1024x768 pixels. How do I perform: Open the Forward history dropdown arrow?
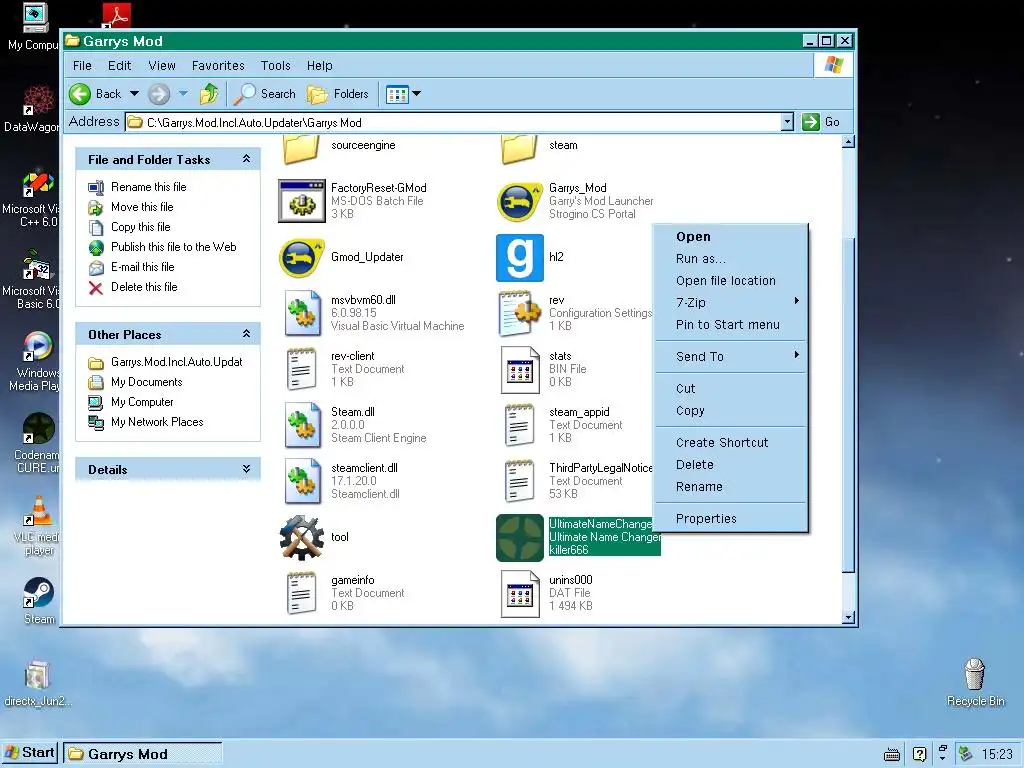click(184, 94)
